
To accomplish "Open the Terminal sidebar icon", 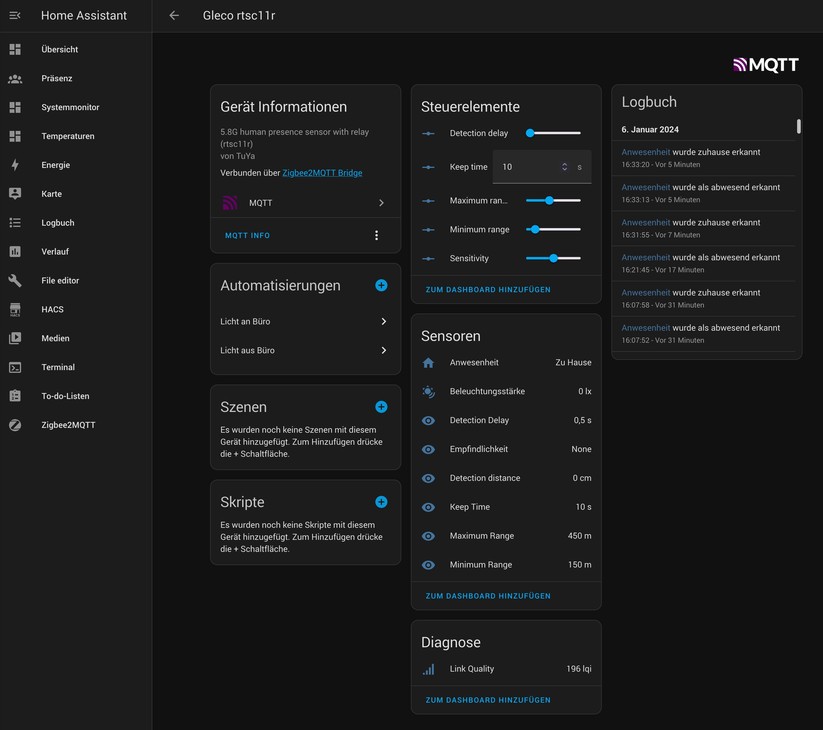I will [x=14, y=367].
